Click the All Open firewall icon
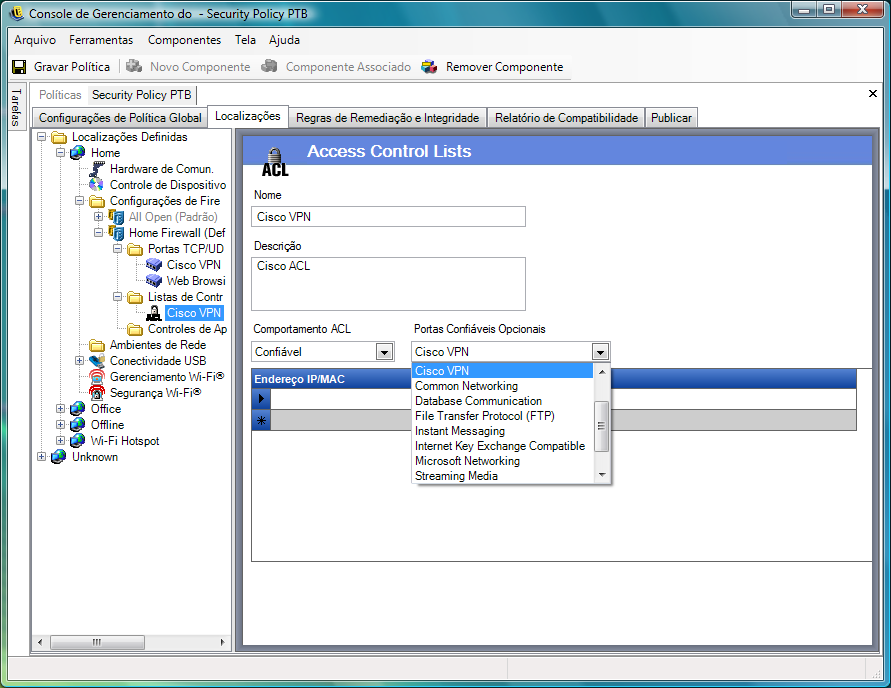The width and height of the screenshot is (891, 688). pos(116,216)
